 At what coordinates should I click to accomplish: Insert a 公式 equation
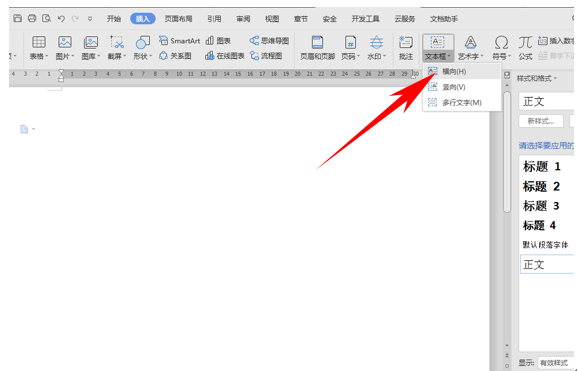click(525, 48)
